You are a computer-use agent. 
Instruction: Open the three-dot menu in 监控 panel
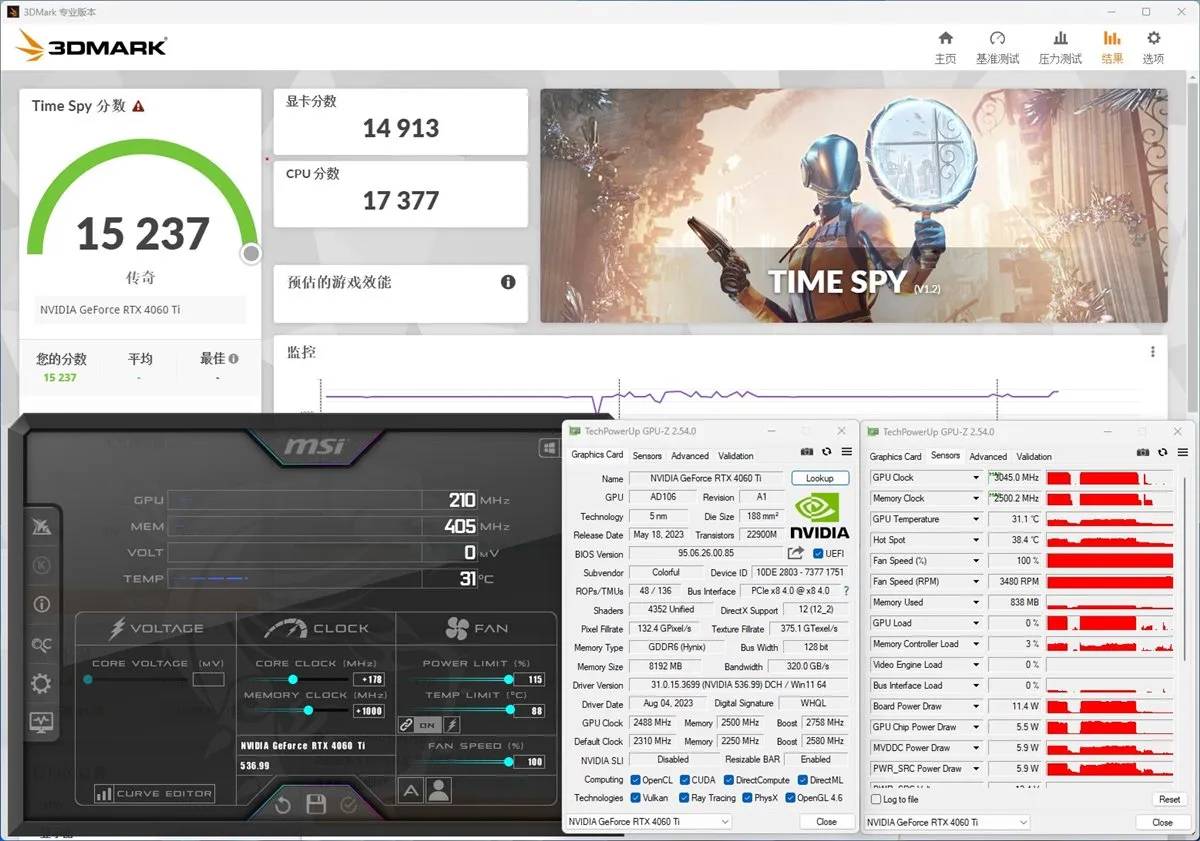(x=1152, y=352)
